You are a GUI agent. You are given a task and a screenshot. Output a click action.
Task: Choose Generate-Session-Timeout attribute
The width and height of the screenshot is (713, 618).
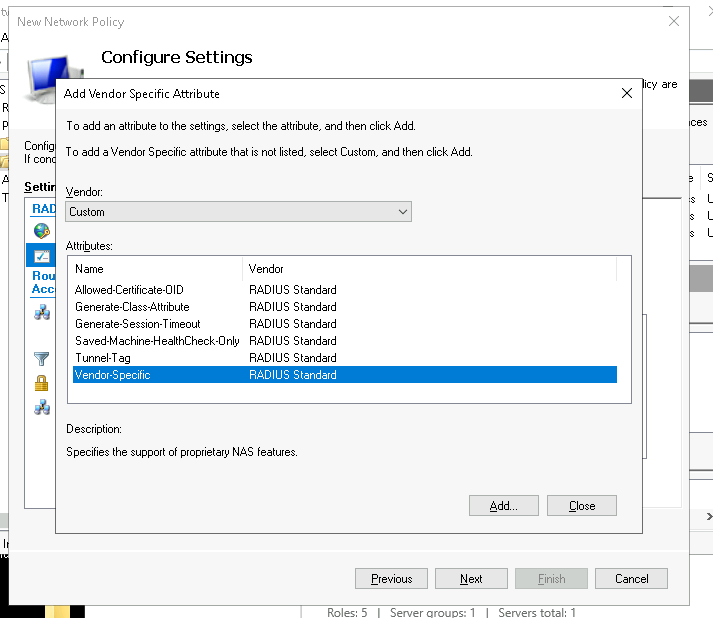(x=137, y=324)
